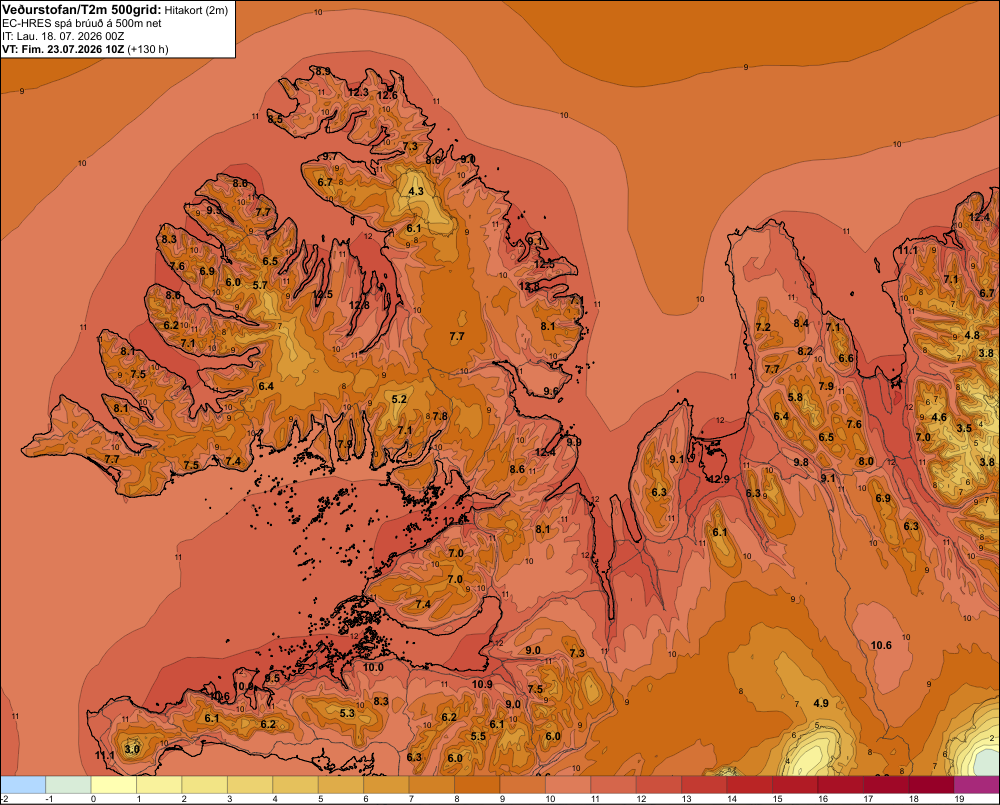Viewport: 1000px width, 805px height.
Task: Click the '6.6' temperature value
Action: click(846, 358)
